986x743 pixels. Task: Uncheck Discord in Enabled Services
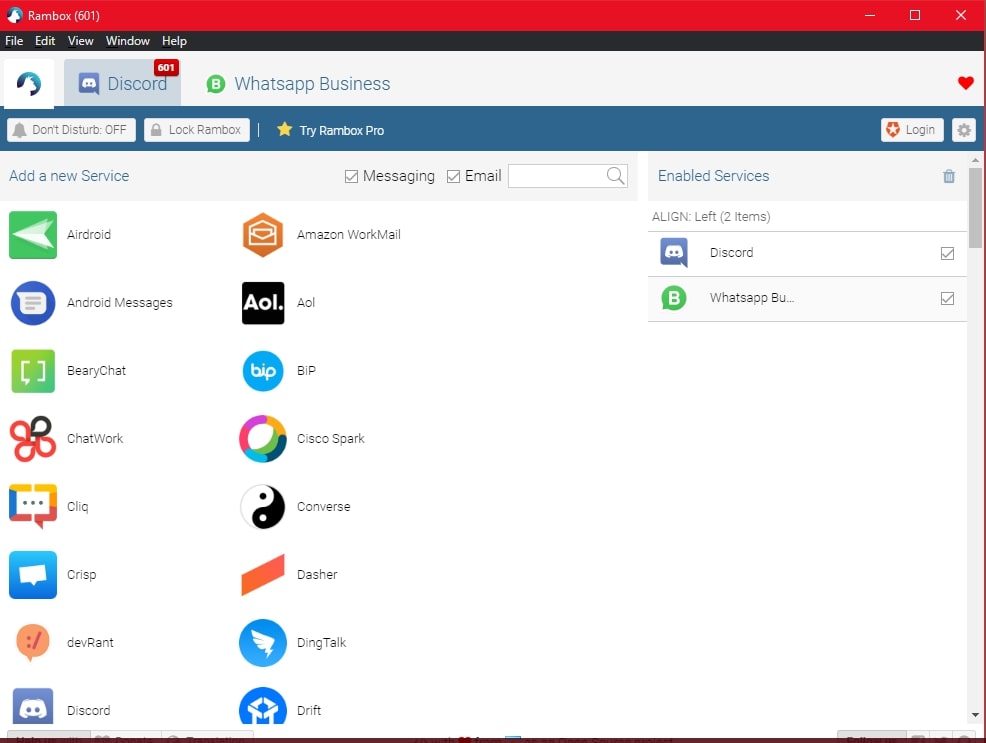pos(947,253)
